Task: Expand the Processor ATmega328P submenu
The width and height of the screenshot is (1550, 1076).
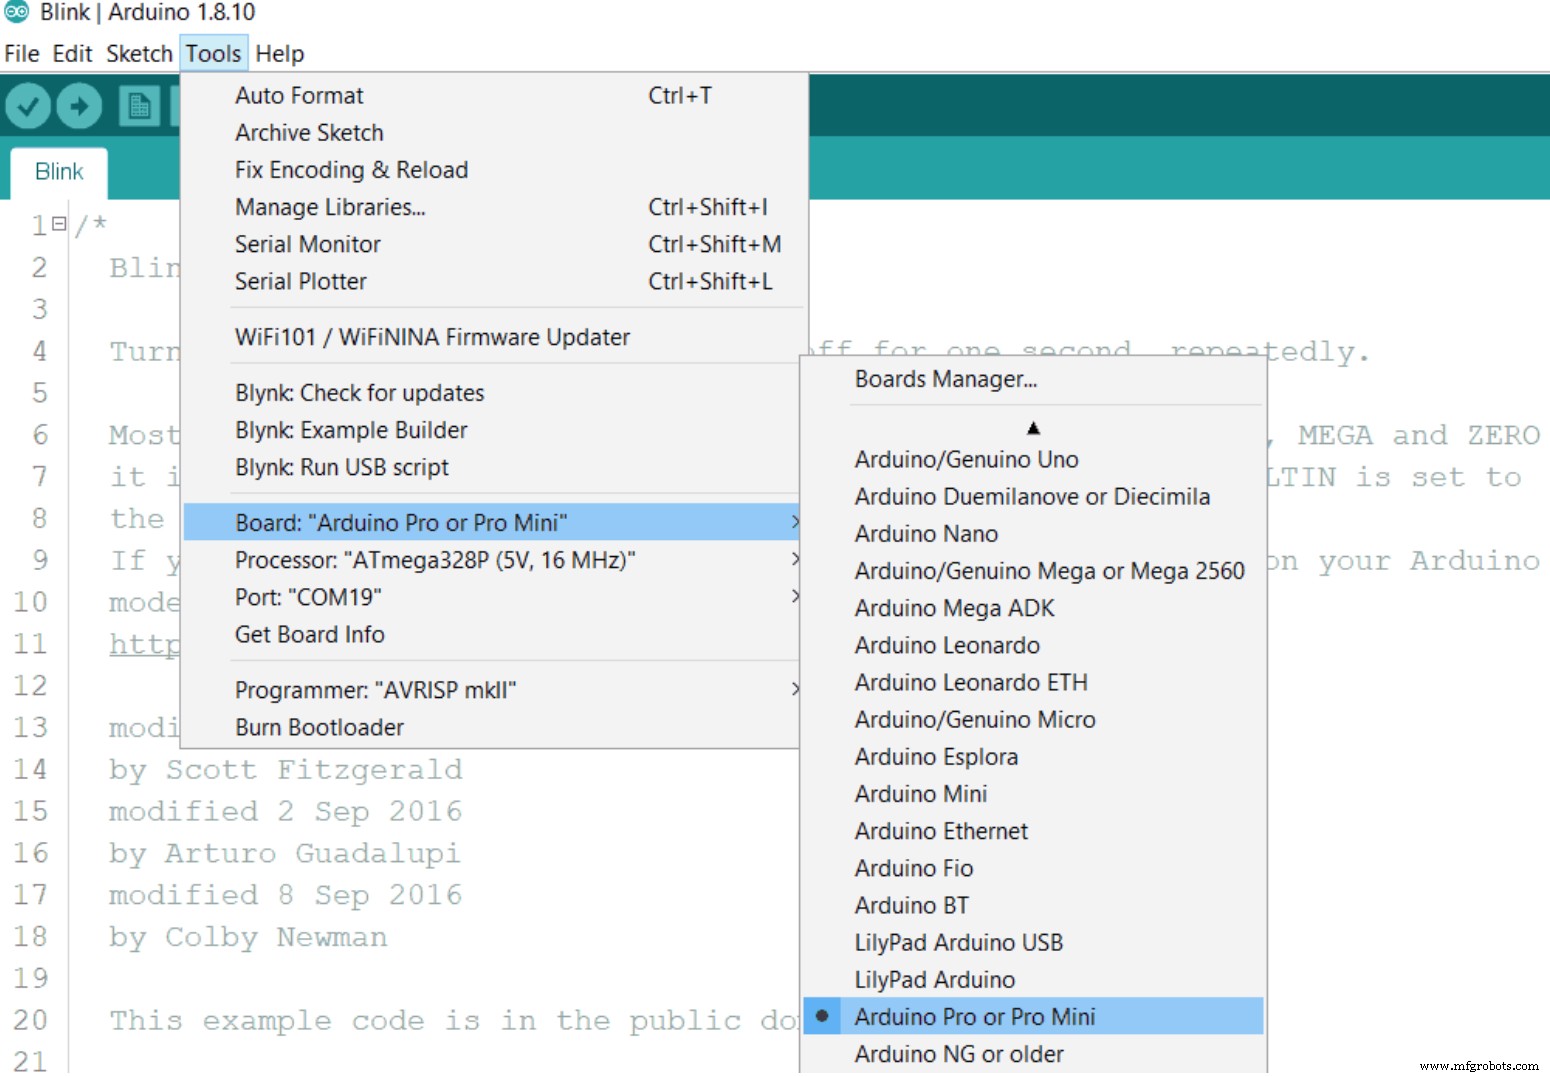Action: 490,560
